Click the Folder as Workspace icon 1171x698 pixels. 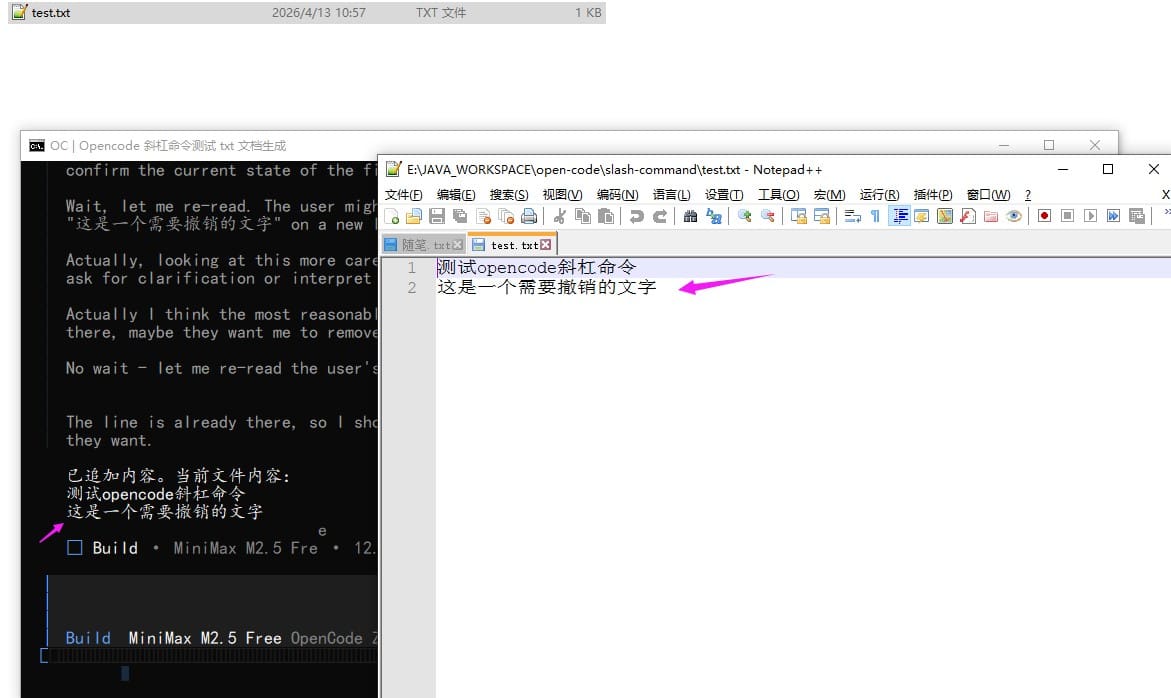pos(991,216)
